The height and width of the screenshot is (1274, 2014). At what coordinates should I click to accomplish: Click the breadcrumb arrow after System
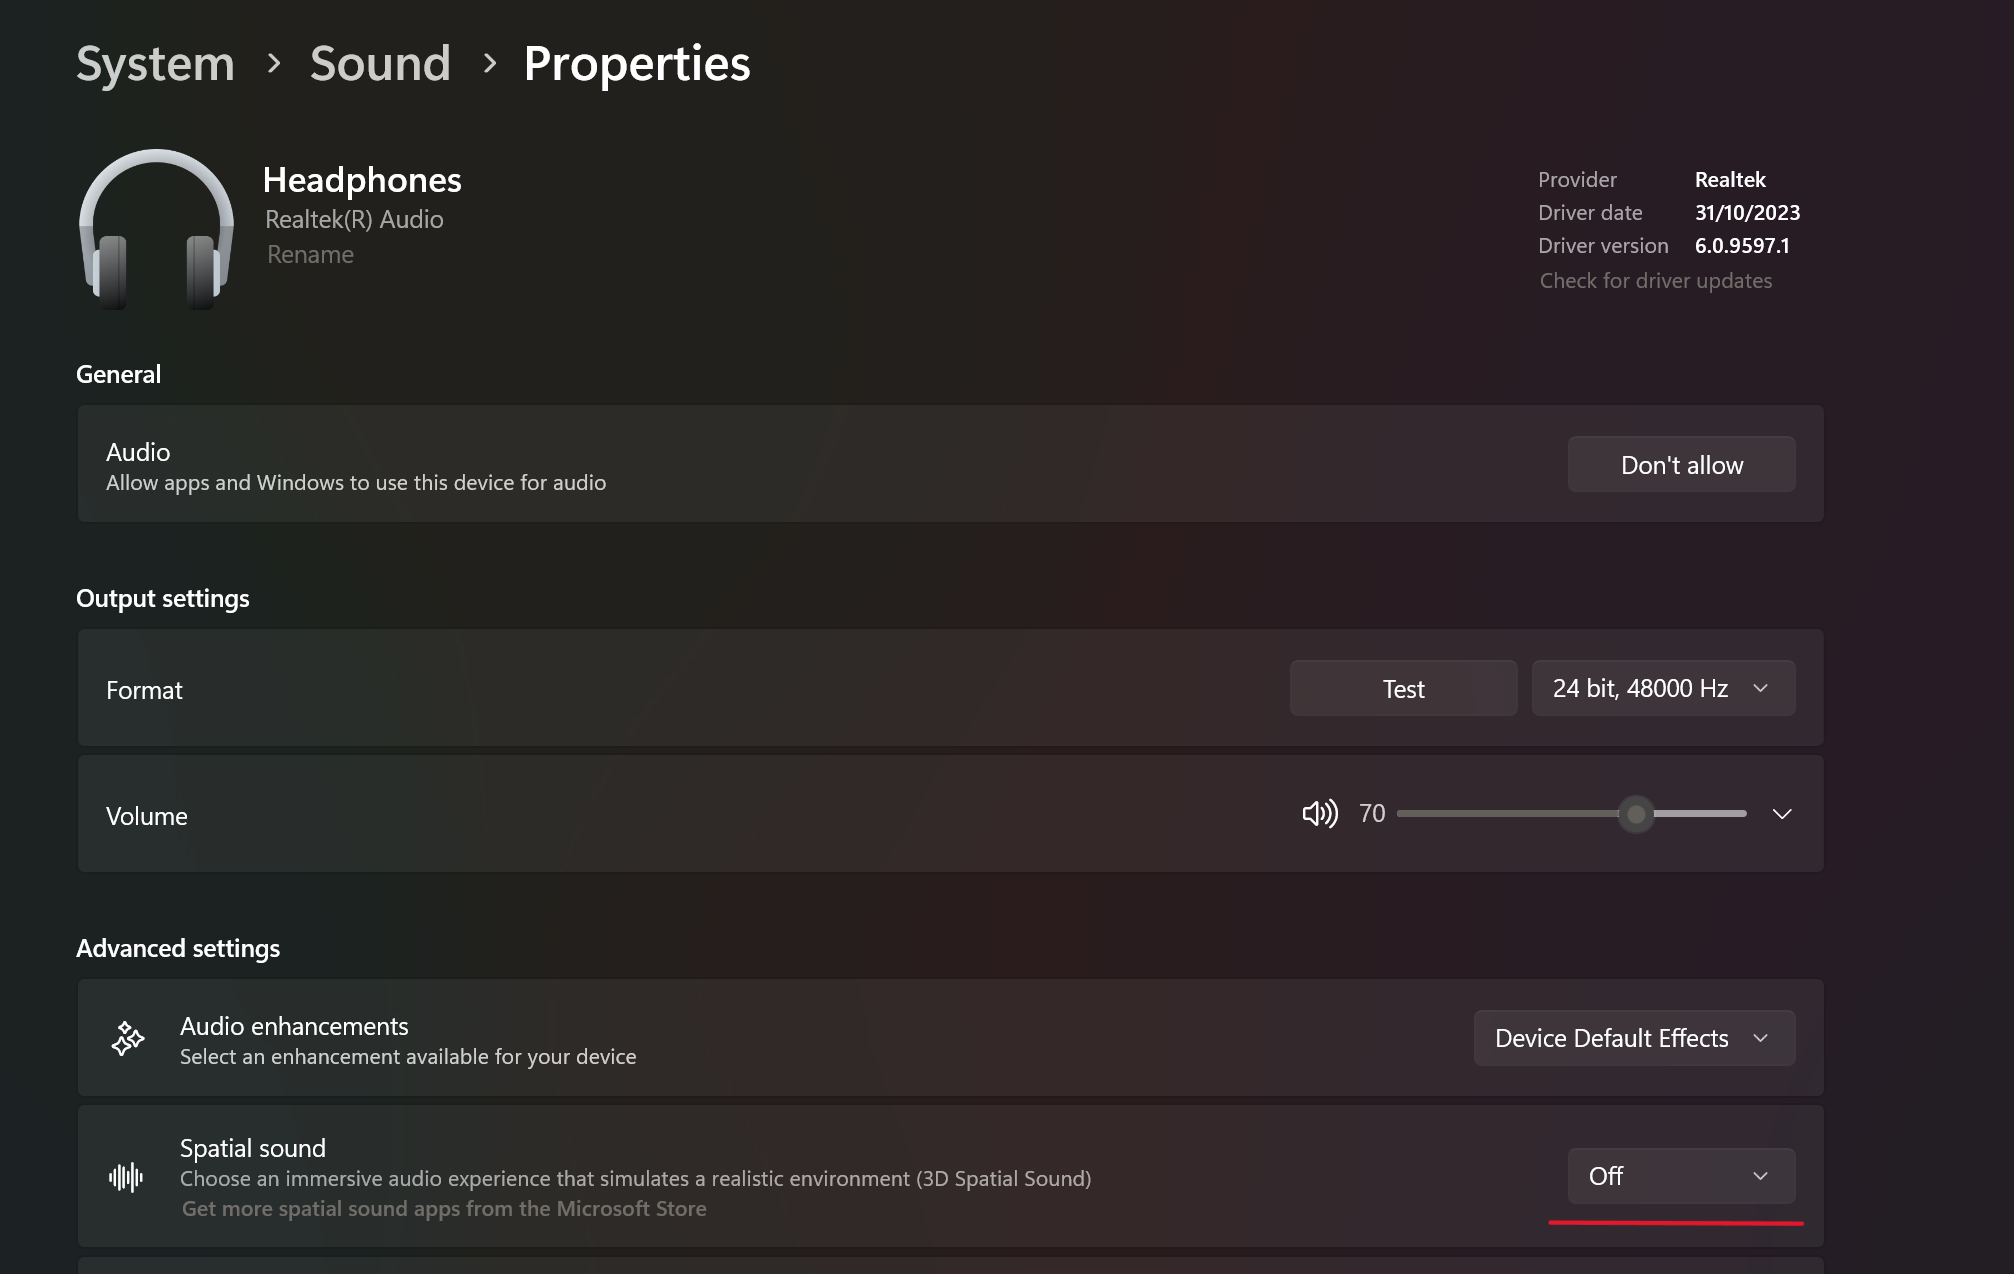pos(274,64)
